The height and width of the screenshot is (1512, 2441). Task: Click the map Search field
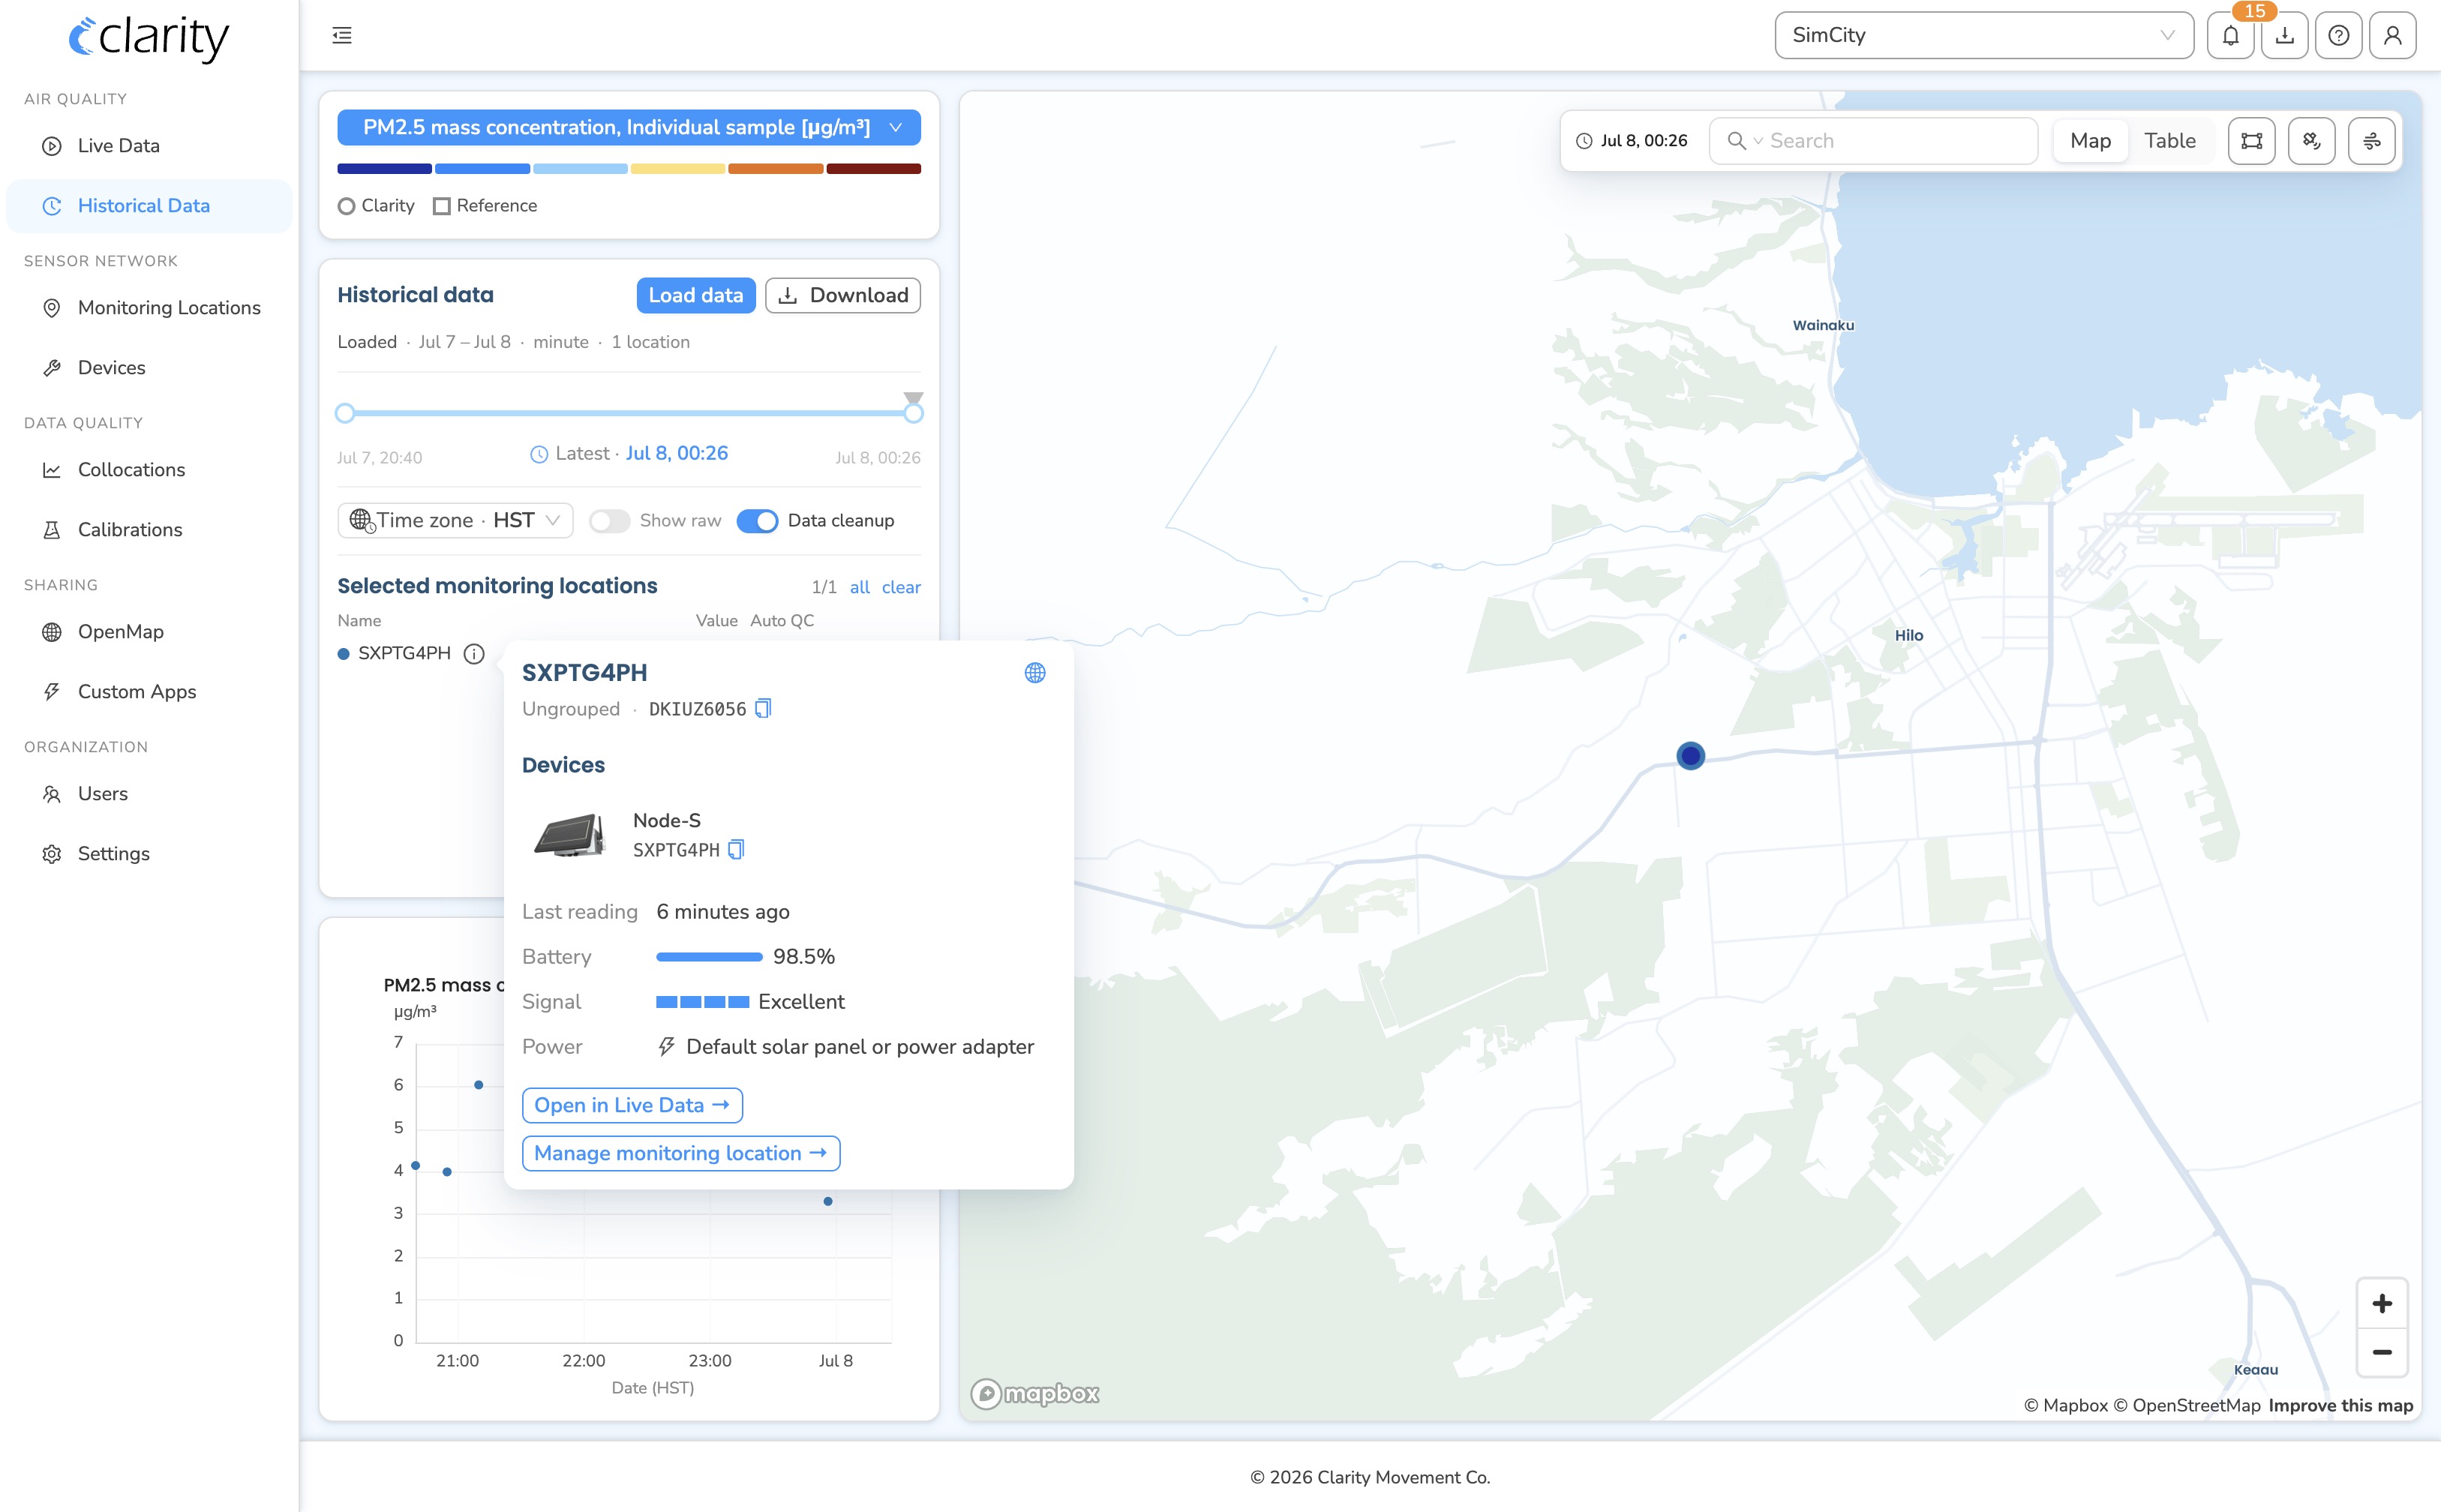[1873, 141]
